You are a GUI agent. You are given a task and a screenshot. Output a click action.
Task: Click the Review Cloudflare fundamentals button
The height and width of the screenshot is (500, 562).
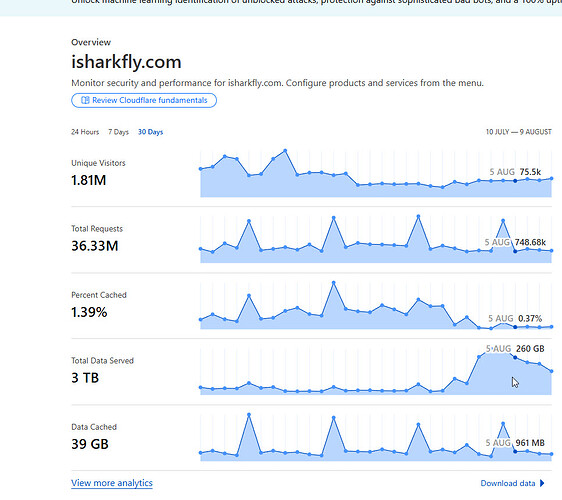144,100
